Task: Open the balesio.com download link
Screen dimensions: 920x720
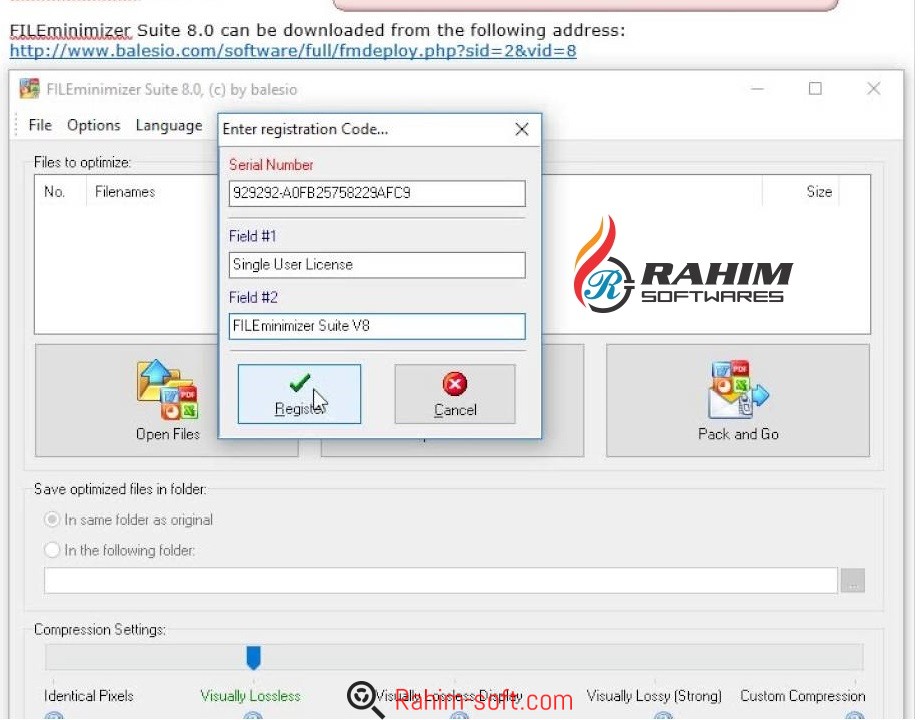Action: pyautogui.click(x=293, y=51)
